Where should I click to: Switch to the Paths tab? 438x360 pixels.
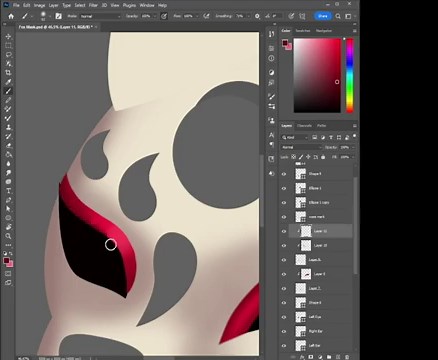(322, 126)
